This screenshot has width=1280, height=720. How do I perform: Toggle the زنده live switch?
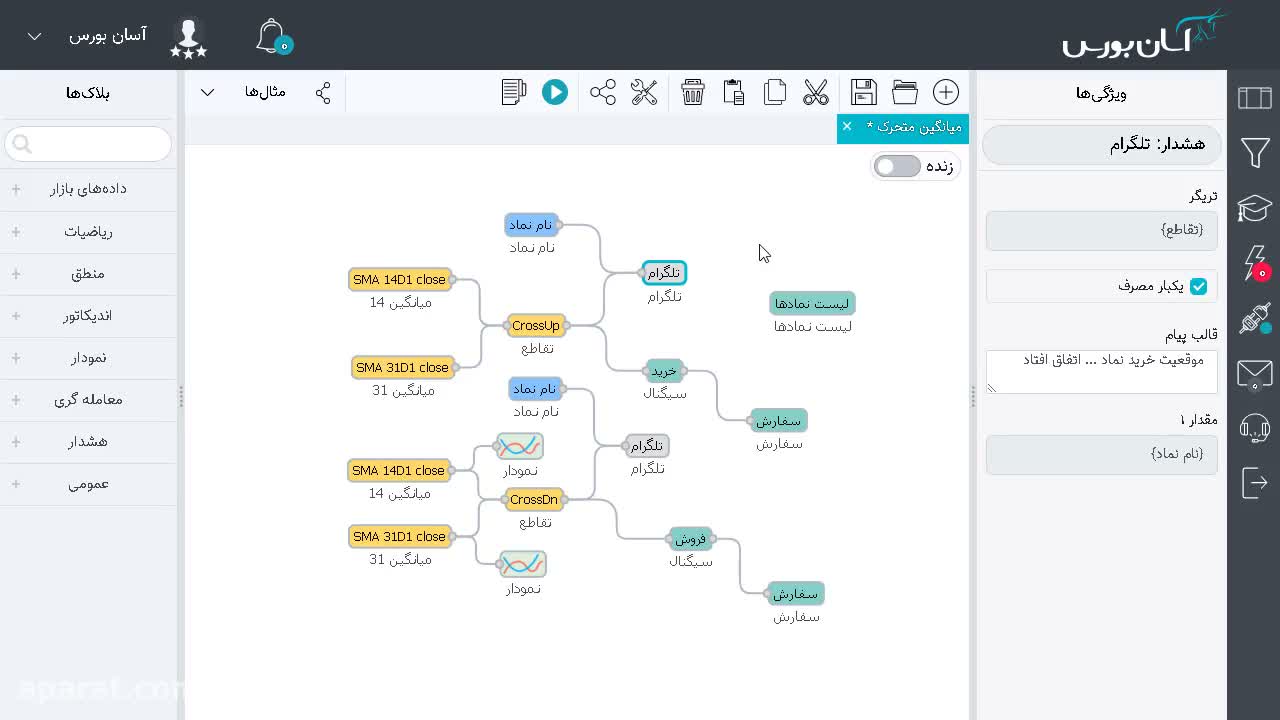897,166
